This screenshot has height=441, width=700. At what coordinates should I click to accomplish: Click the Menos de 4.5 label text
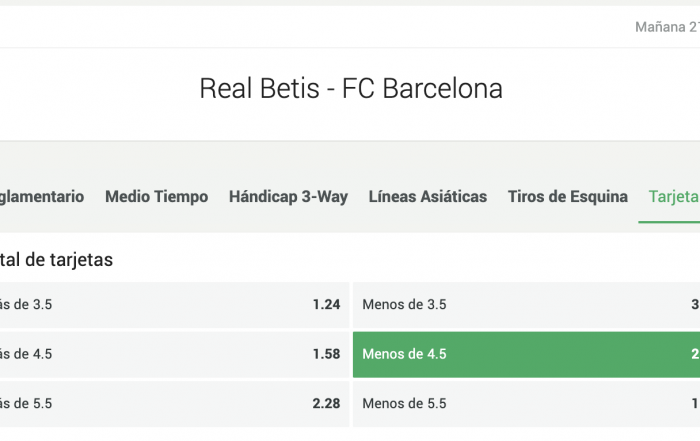click(x=404, y=354)
